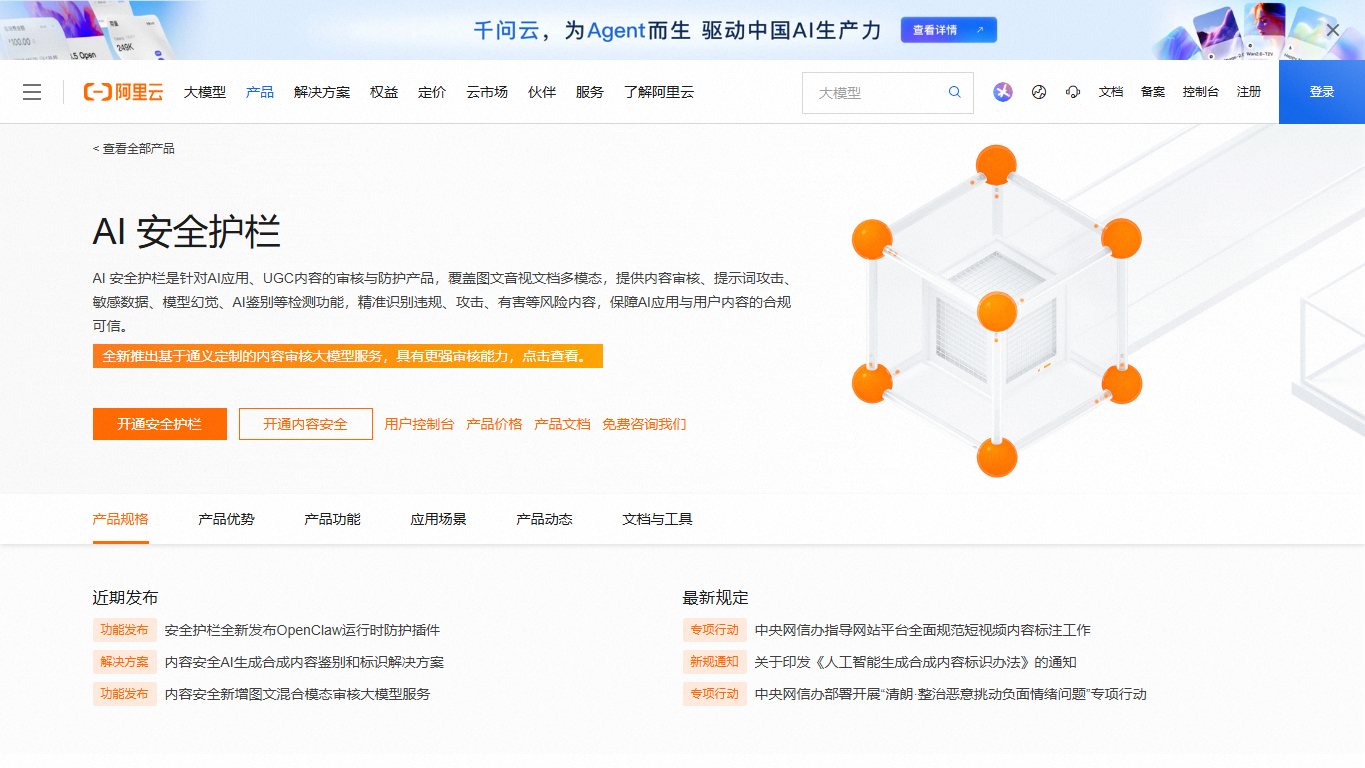Switch to the 产品优势 tab
Image resolution: width=1365 pixels, height=768 pixels.
[x=227, y=519]
